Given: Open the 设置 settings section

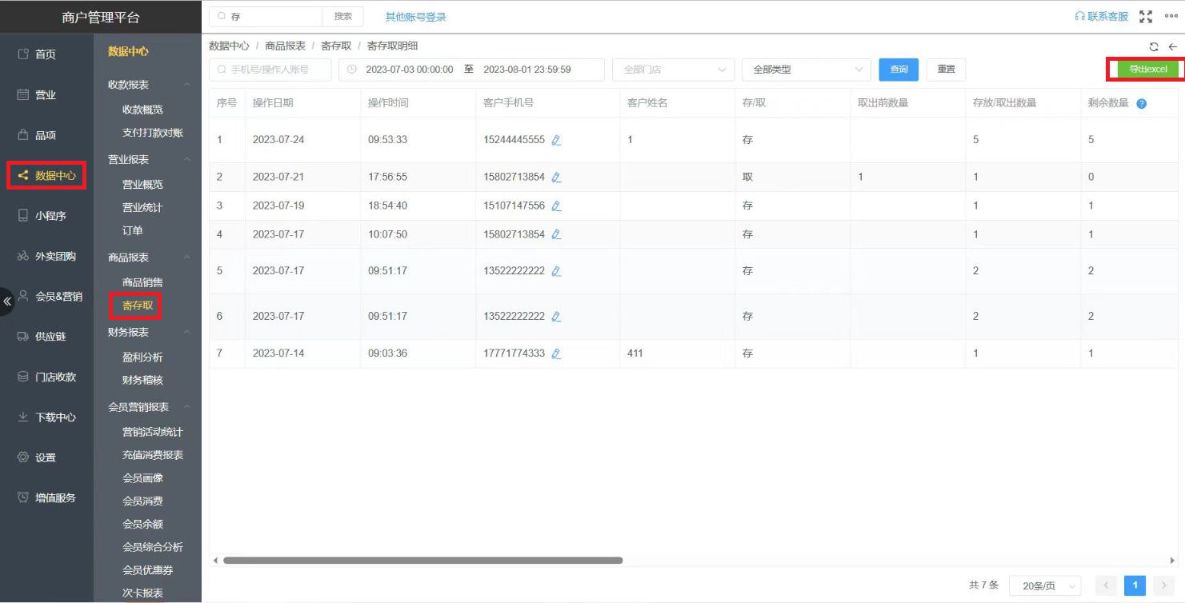Looking at the screenshot, I should [36, 457].
